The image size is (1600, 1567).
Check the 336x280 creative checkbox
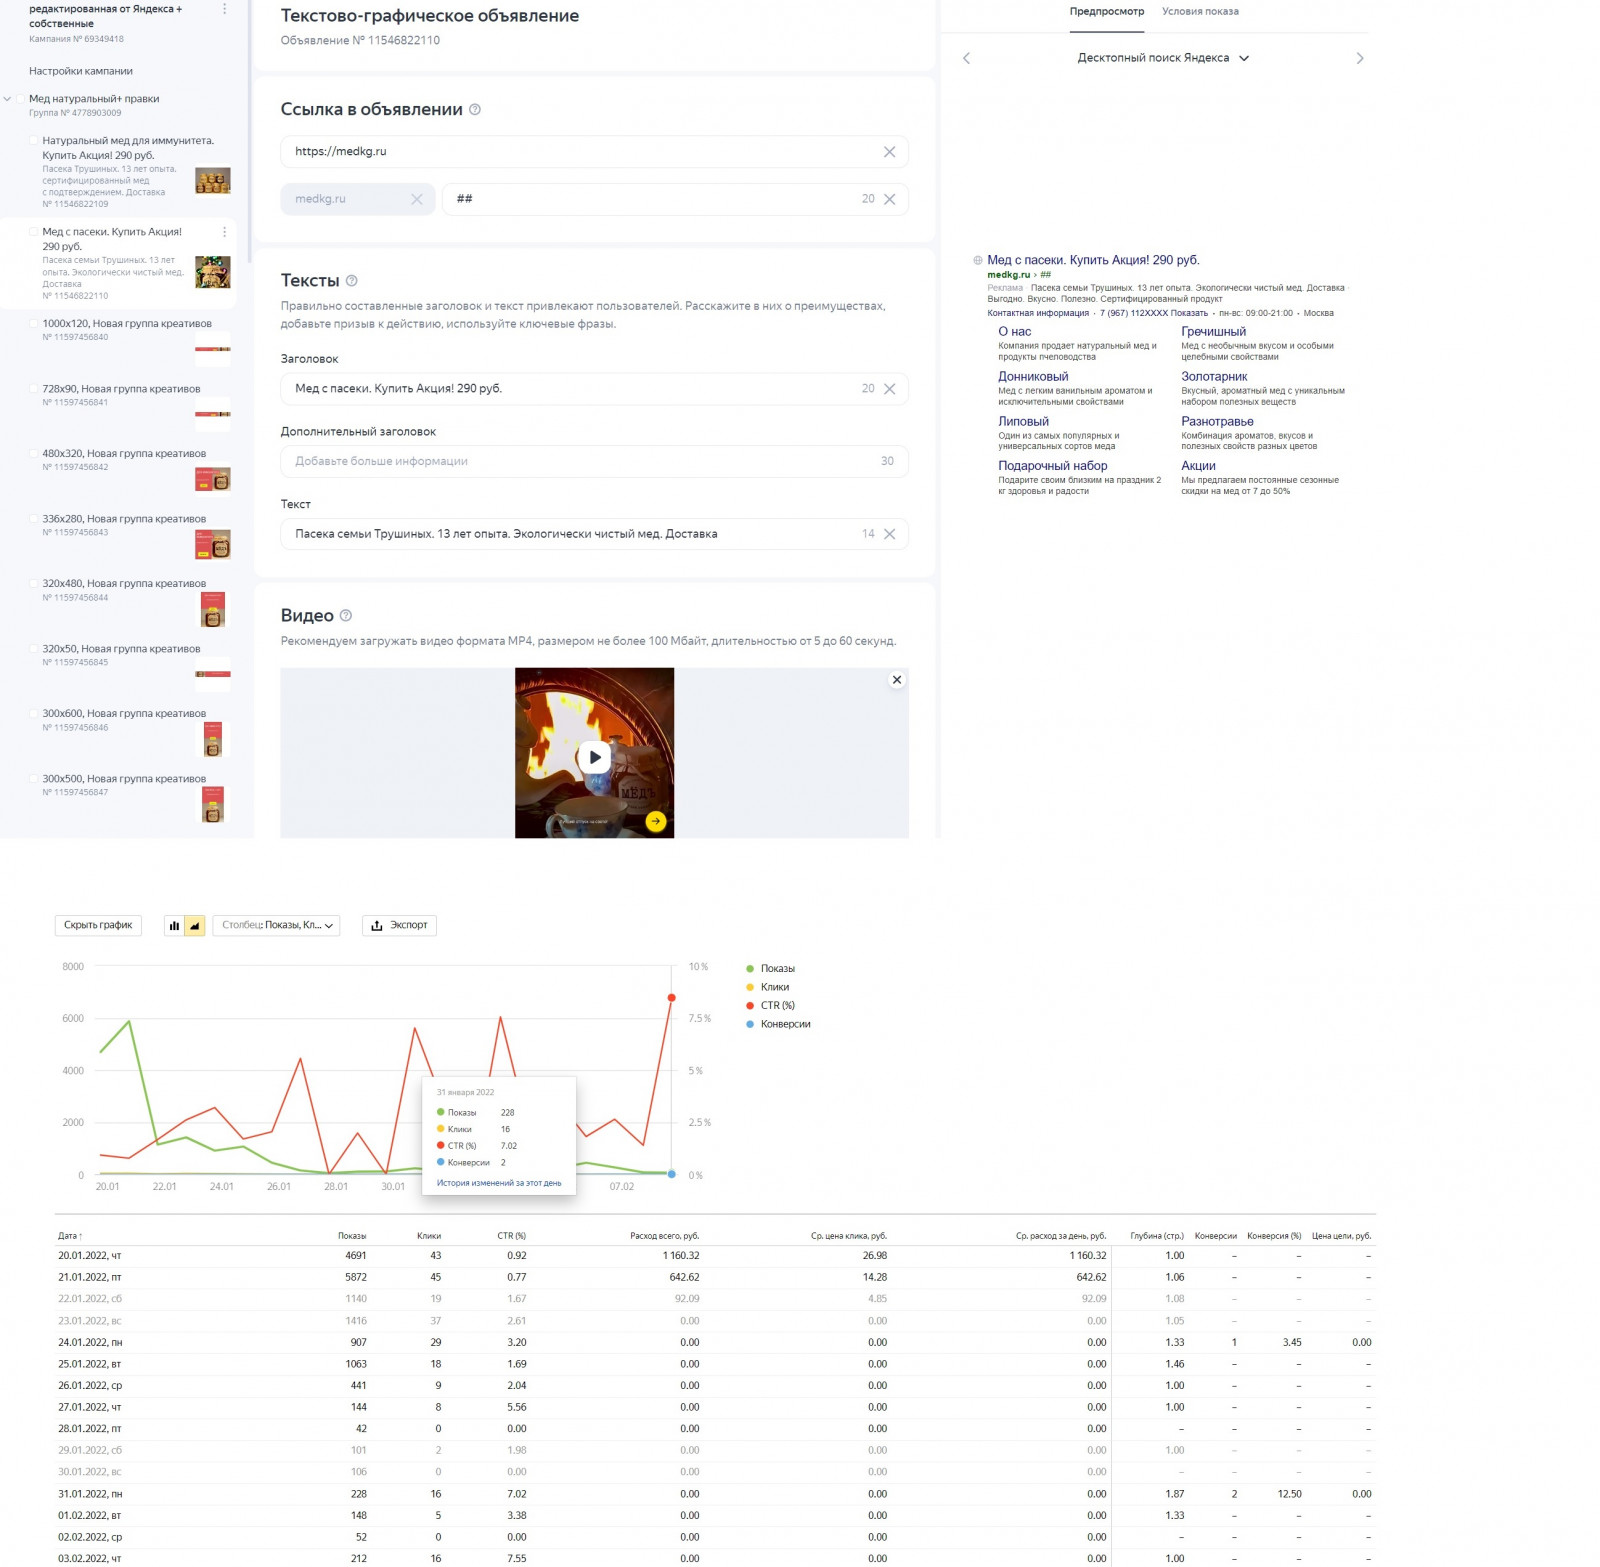pos(34,519)
